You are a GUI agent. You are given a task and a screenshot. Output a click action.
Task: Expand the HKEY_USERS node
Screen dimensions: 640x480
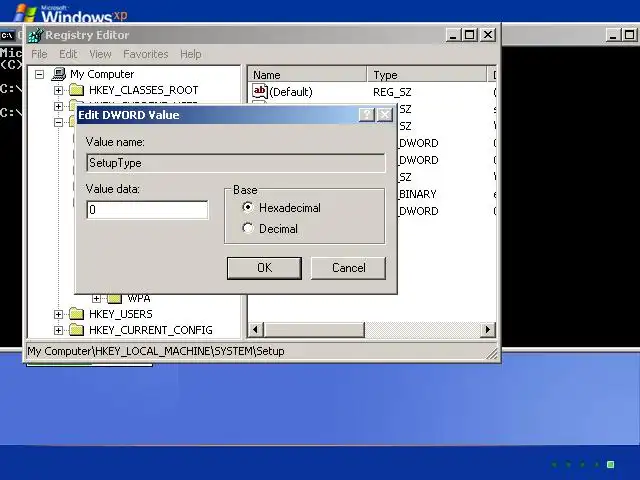point(58,314)
